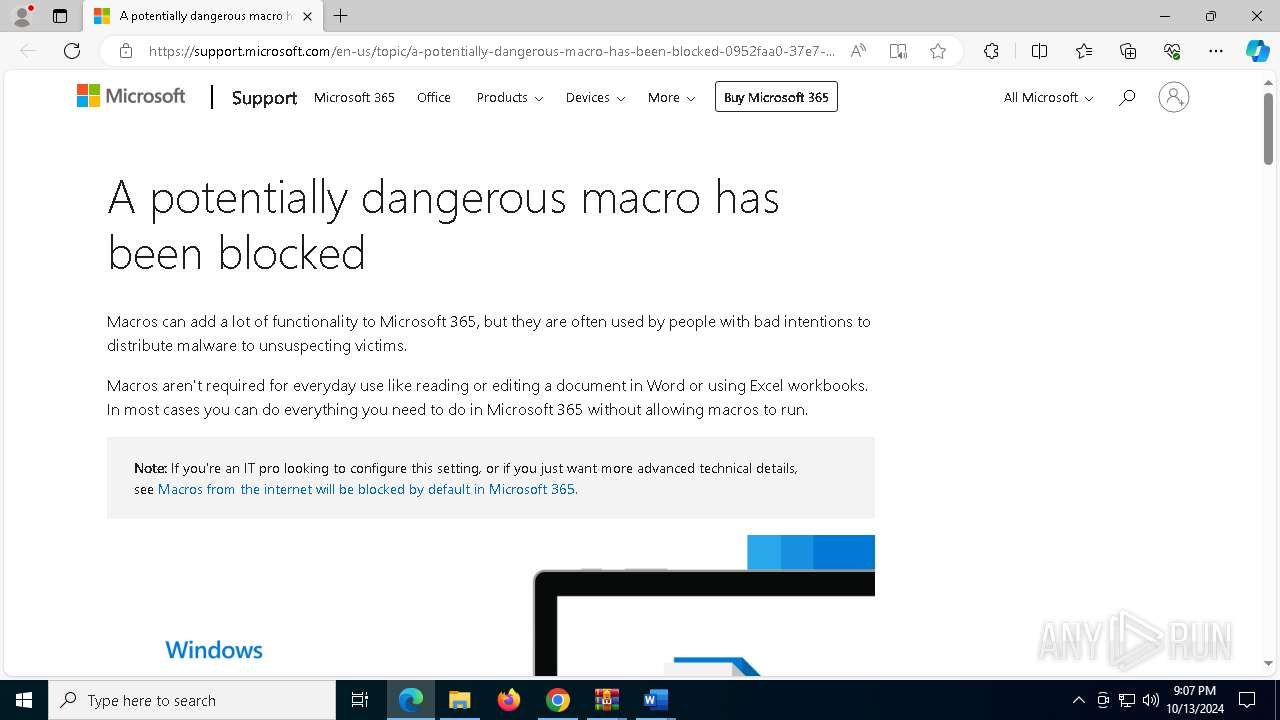Show hidden system tray icons
Screen dimensions: 1280x720
[1078, 700]
